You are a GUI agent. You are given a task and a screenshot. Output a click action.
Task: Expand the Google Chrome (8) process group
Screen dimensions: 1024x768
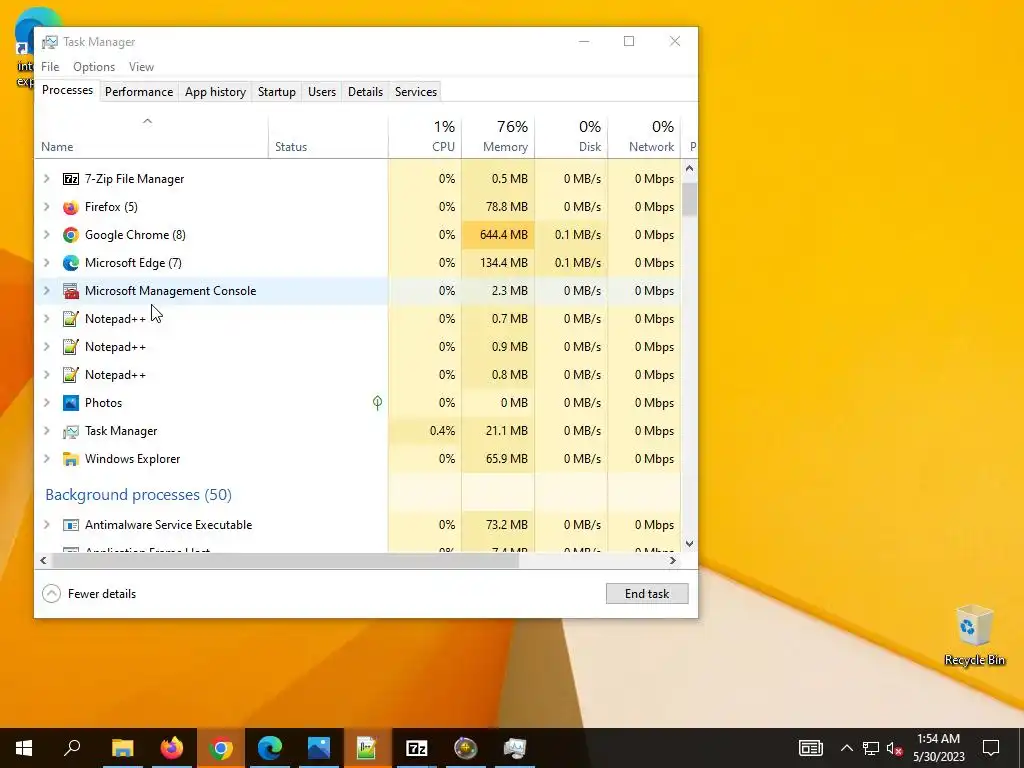tap(46, 234)
